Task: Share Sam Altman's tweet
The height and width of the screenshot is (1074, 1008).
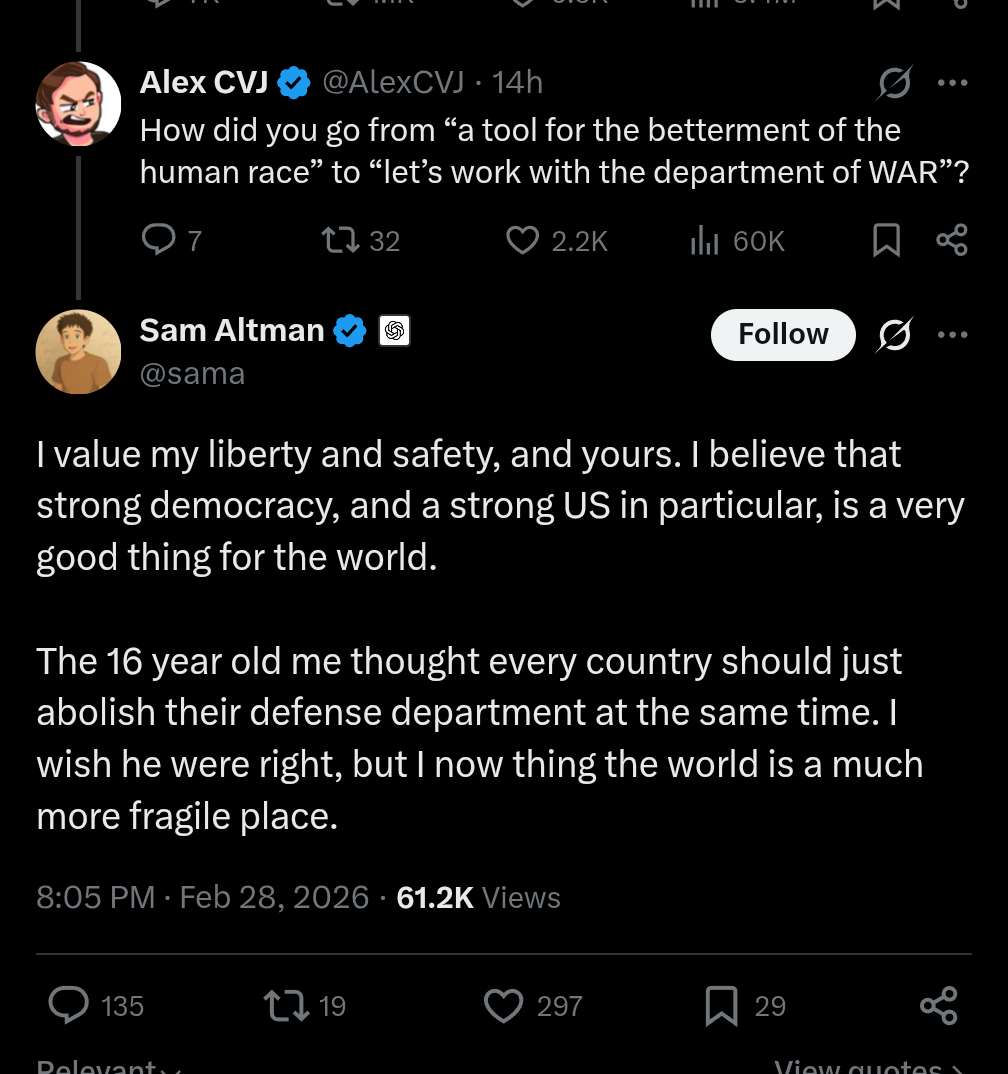Action: click(x=938, y=1005)
